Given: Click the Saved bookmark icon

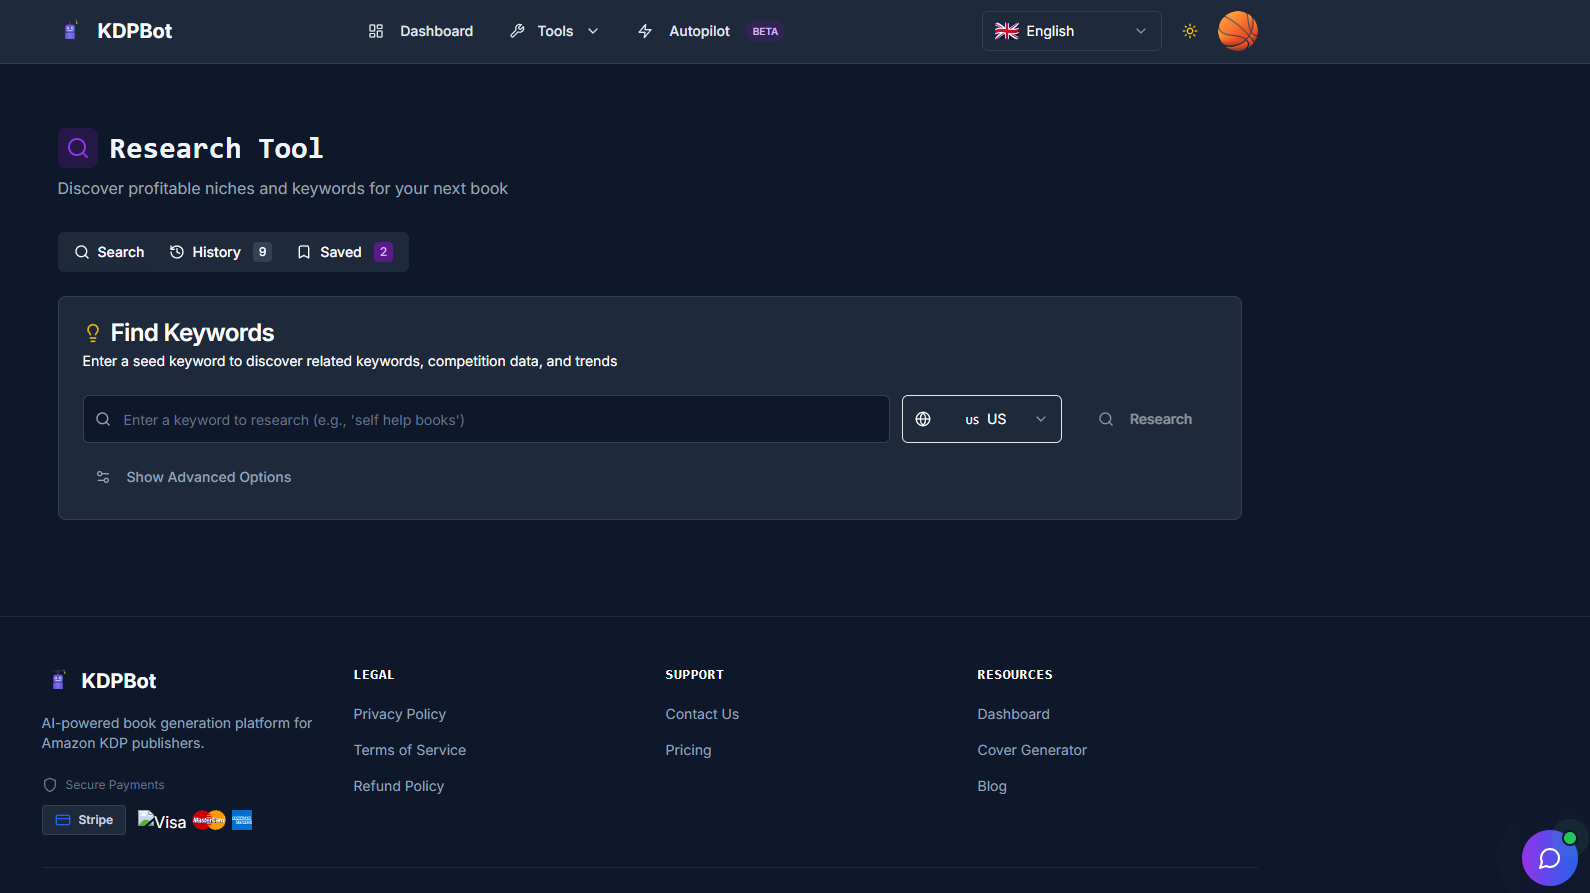Looking at the screenshot, I should click(304, 252).
